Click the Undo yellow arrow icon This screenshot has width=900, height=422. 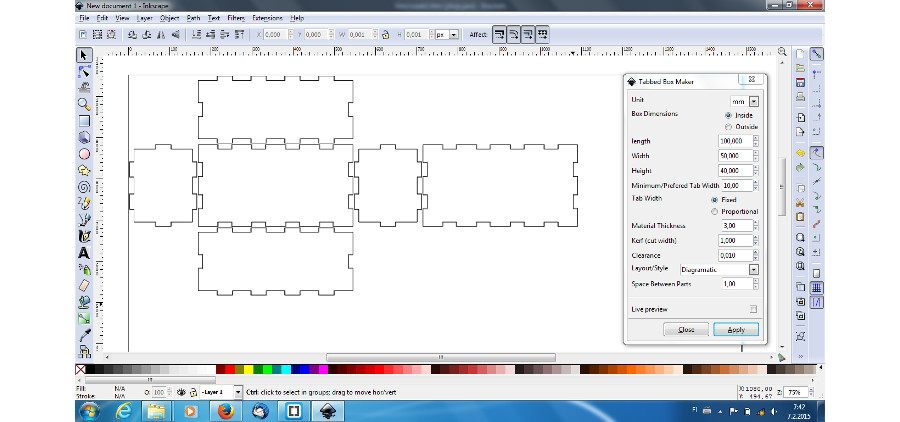[800, 153]
